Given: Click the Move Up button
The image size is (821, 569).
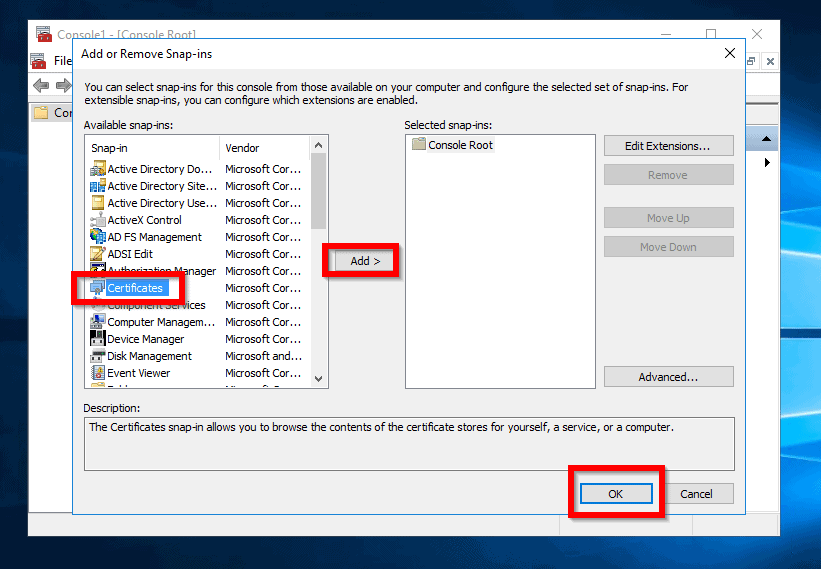Looking at the screenshot, I should pyautogui.click(x=668, y=218).
